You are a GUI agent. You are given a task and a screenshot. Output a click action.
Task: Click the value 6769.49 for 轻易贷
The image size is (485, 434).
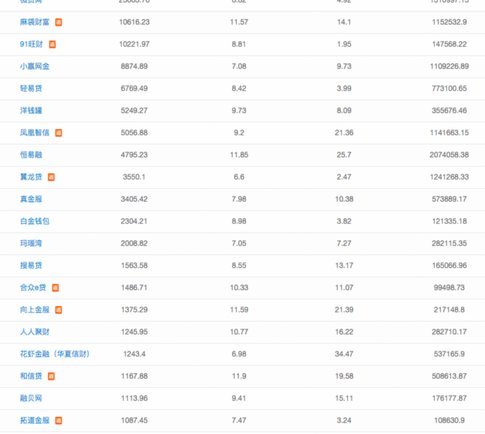[x=134, y=88]
